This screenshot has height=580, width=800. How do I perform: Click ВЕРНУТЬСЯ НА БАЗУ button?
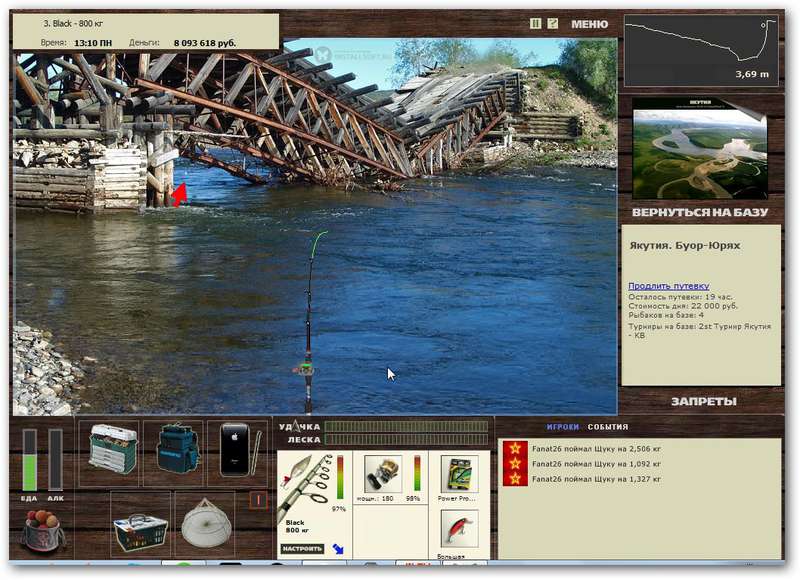tap(699, 212)
